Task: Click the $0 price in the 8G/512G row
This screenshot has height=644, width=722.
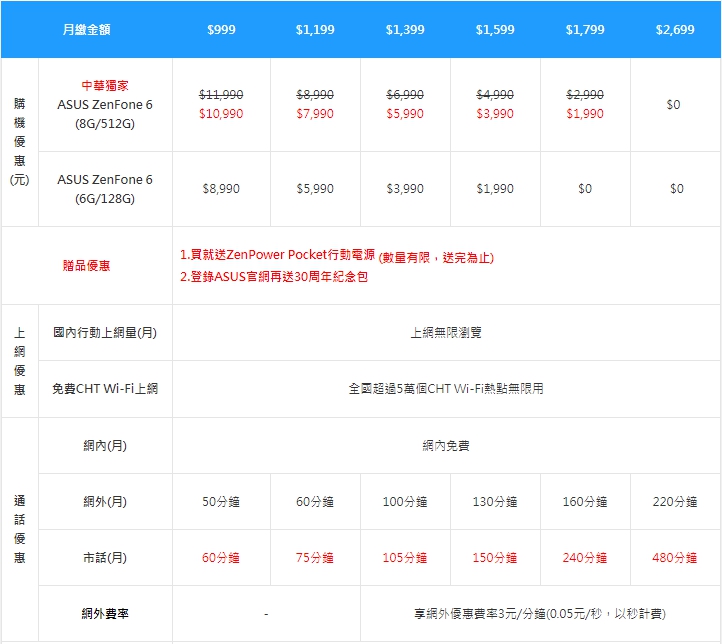Action: click(673, 105)
